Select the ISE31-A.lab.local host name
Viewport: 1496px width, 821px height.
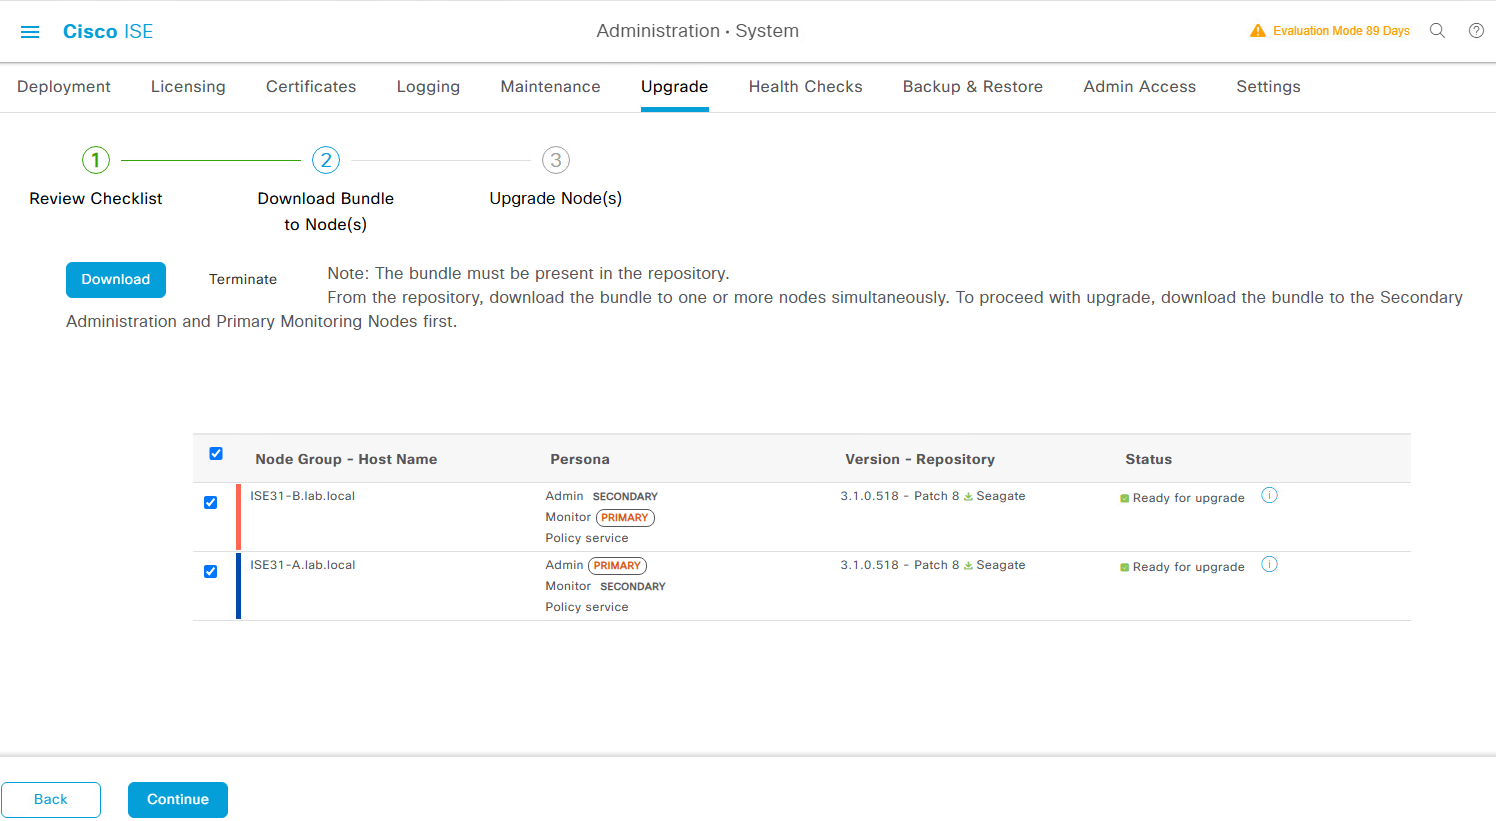[303, 565]
